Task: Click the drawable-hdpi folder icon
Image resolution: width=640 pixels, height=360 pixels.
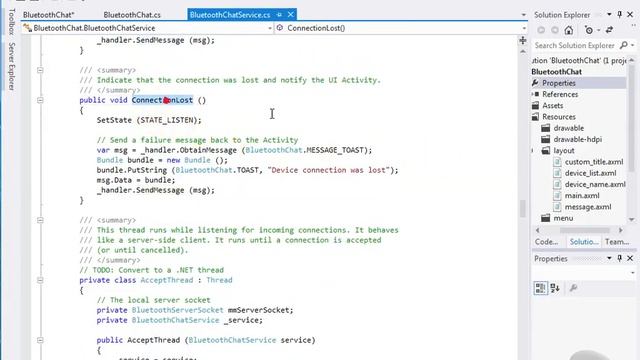Action: click(546, 139)
